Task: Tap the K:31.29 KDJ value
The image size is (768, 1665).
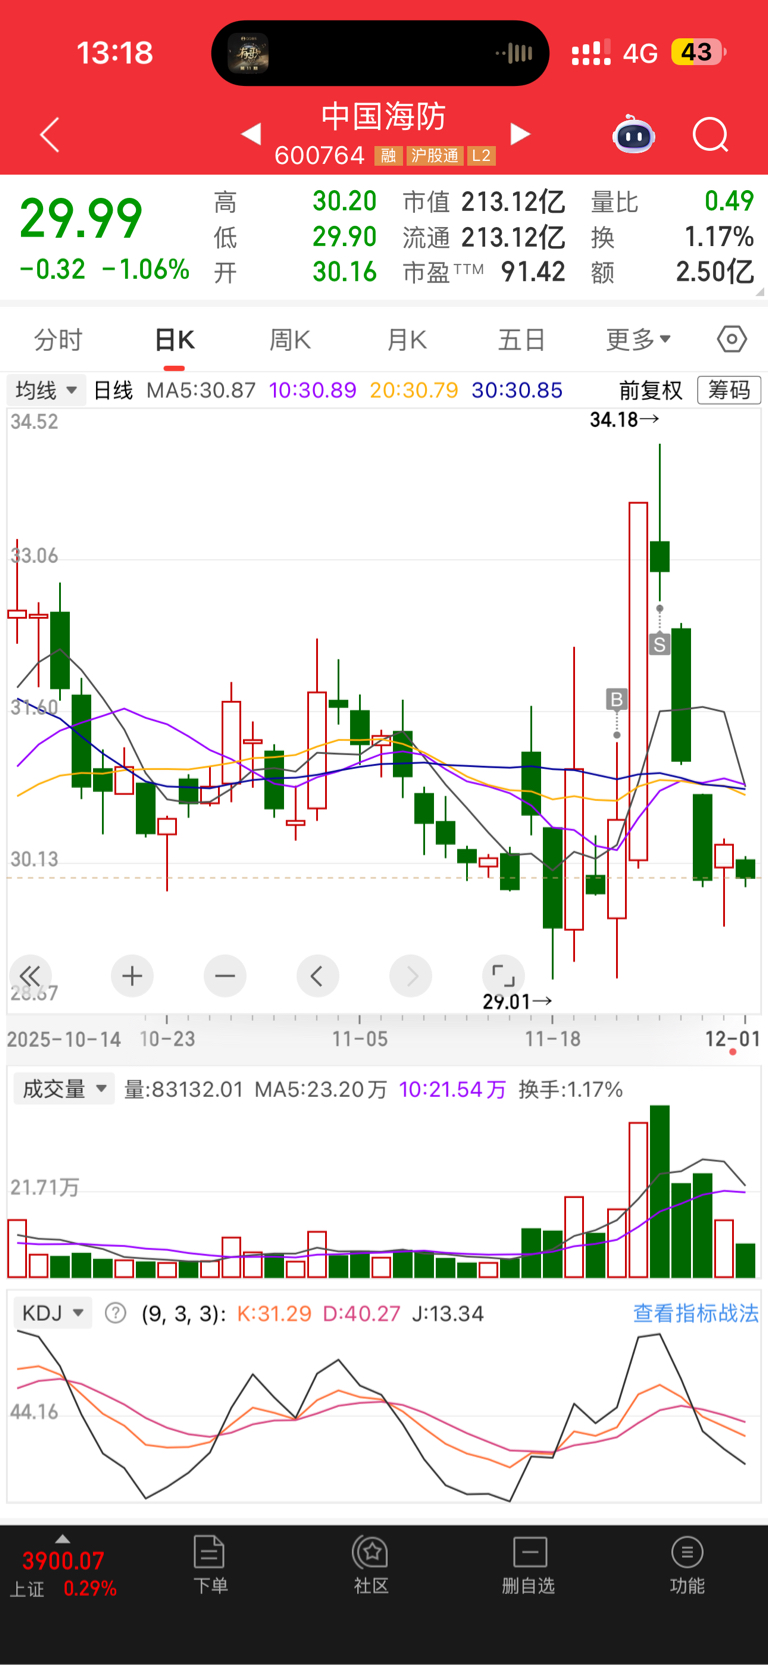Action: click(x=274, y=1313)
